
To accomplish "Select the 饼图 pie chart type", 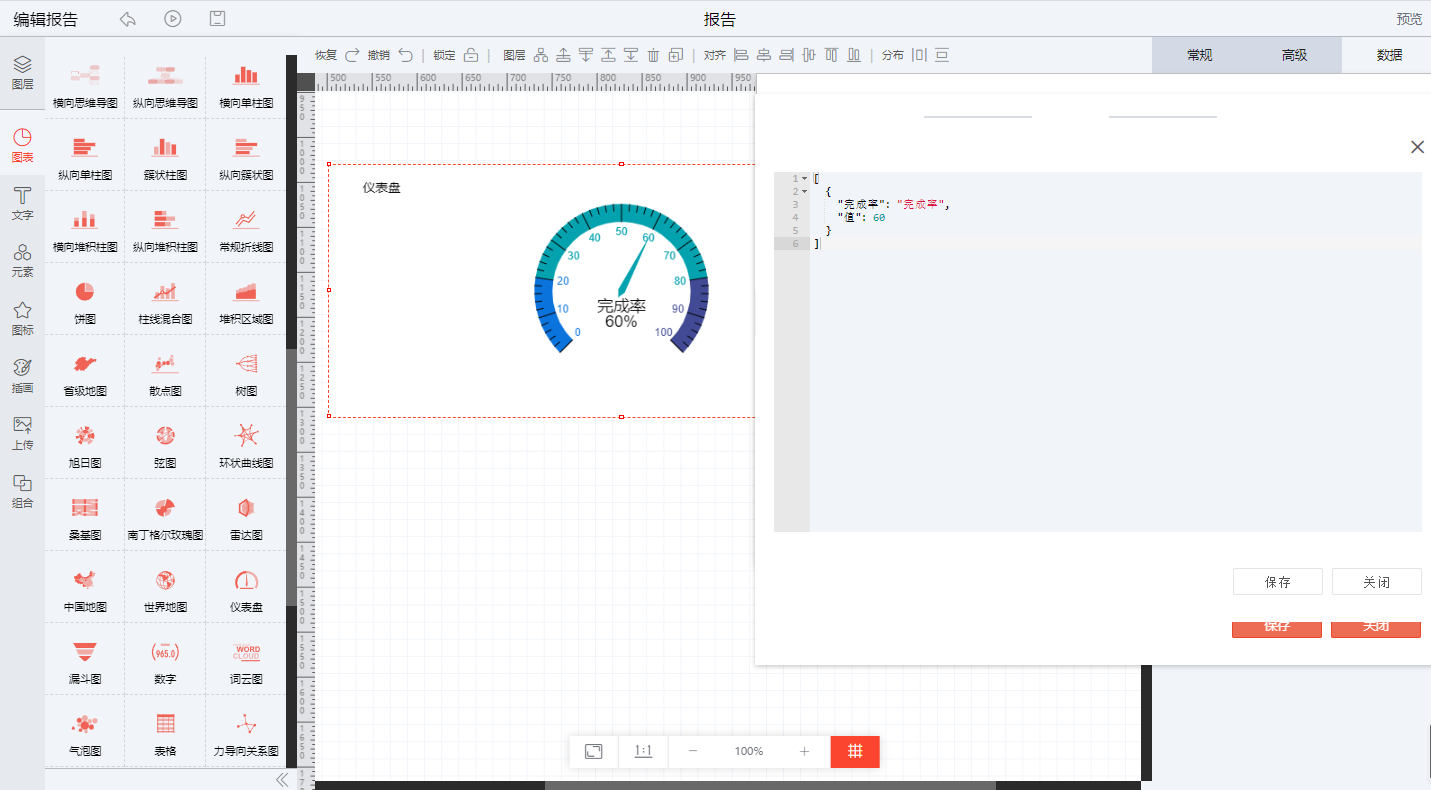I will (x=85, y=300).
